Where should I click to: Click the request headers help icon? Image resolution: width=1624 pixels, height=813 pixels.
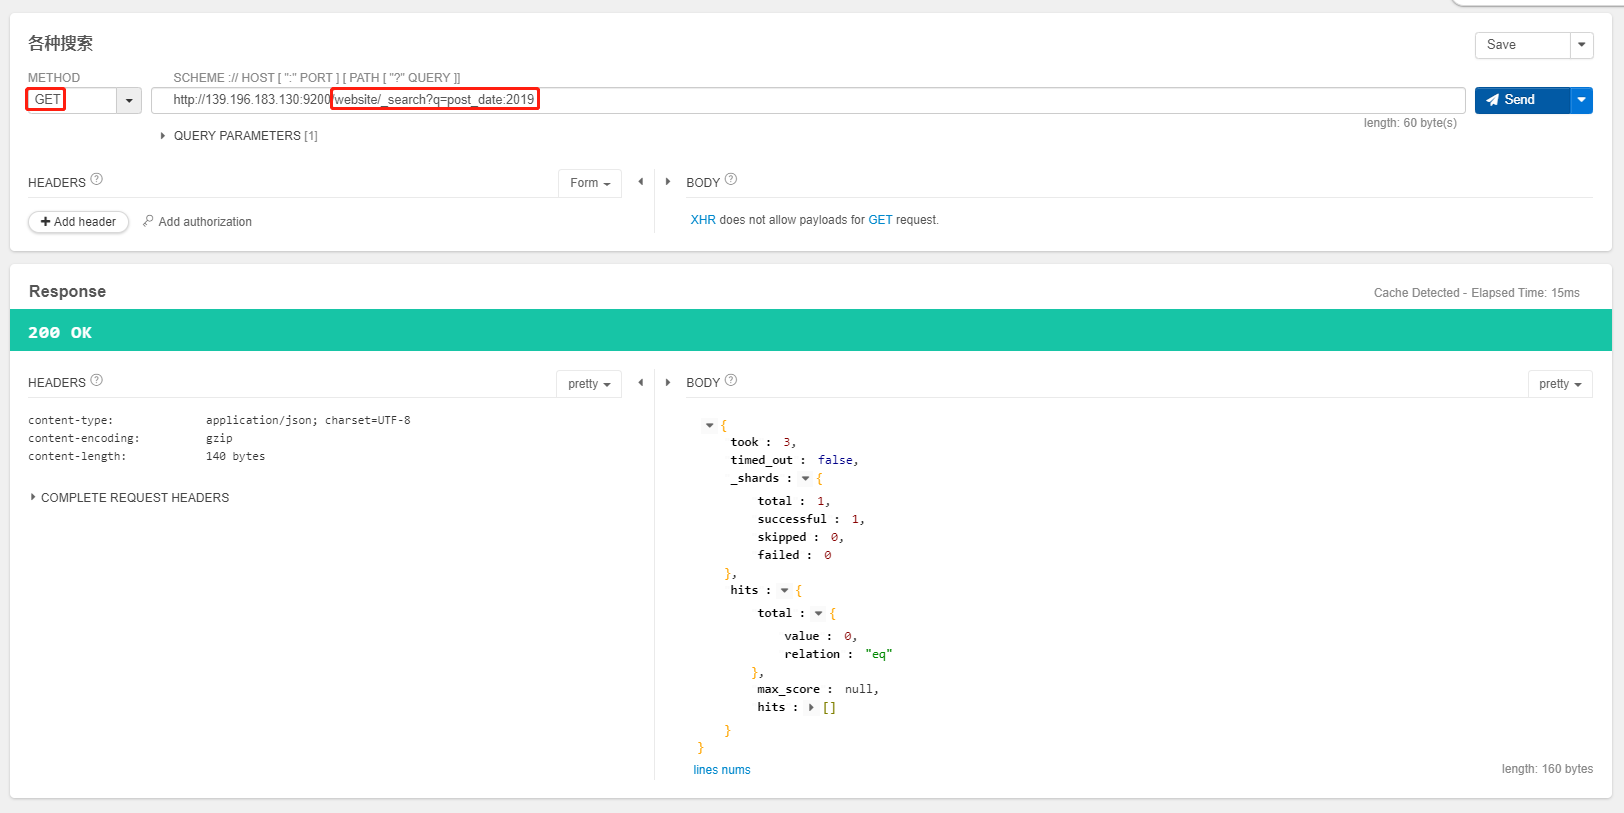click(x=97, y=180)
